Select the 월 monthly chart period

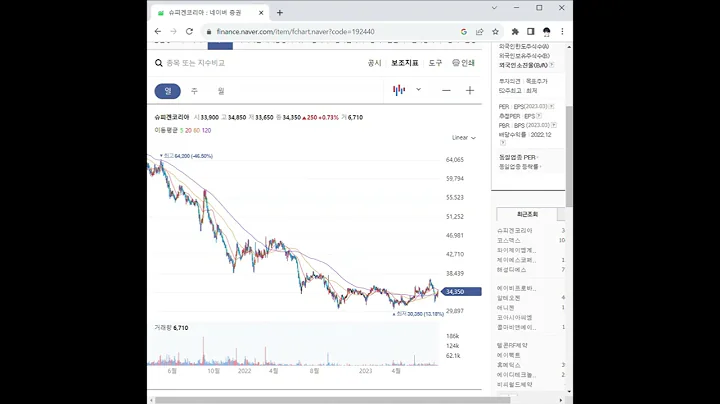coord(221,91)
